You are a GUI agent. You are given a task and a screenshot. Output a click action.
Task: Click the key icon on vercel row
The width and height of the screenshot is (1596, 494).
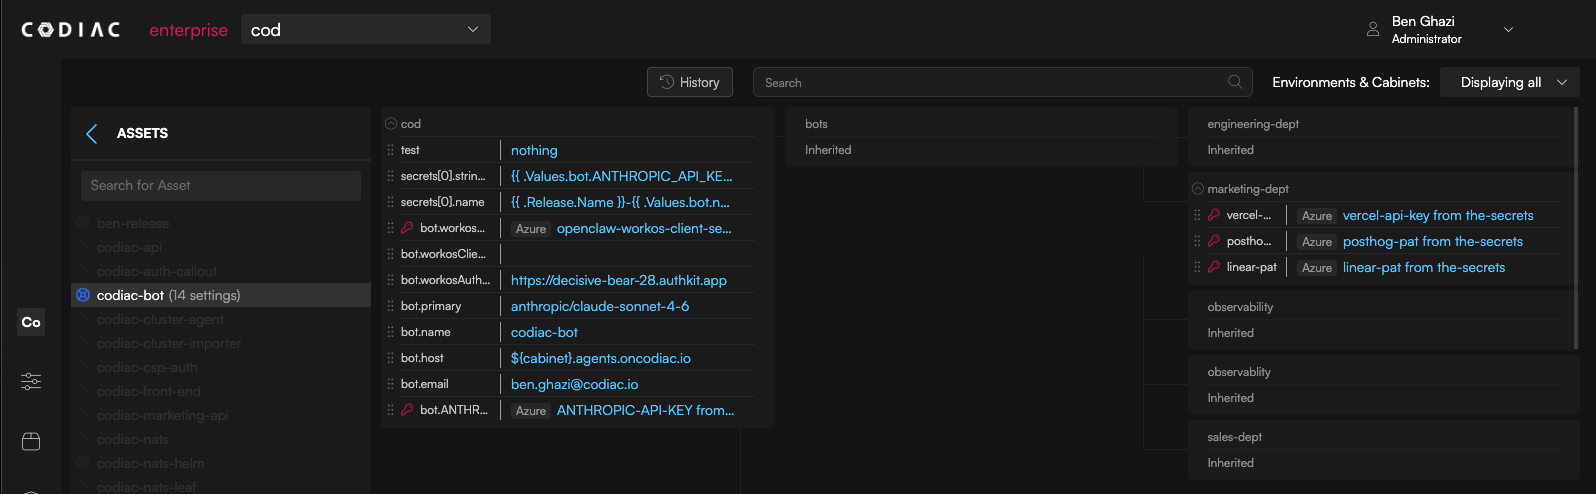coord(1214,215)
